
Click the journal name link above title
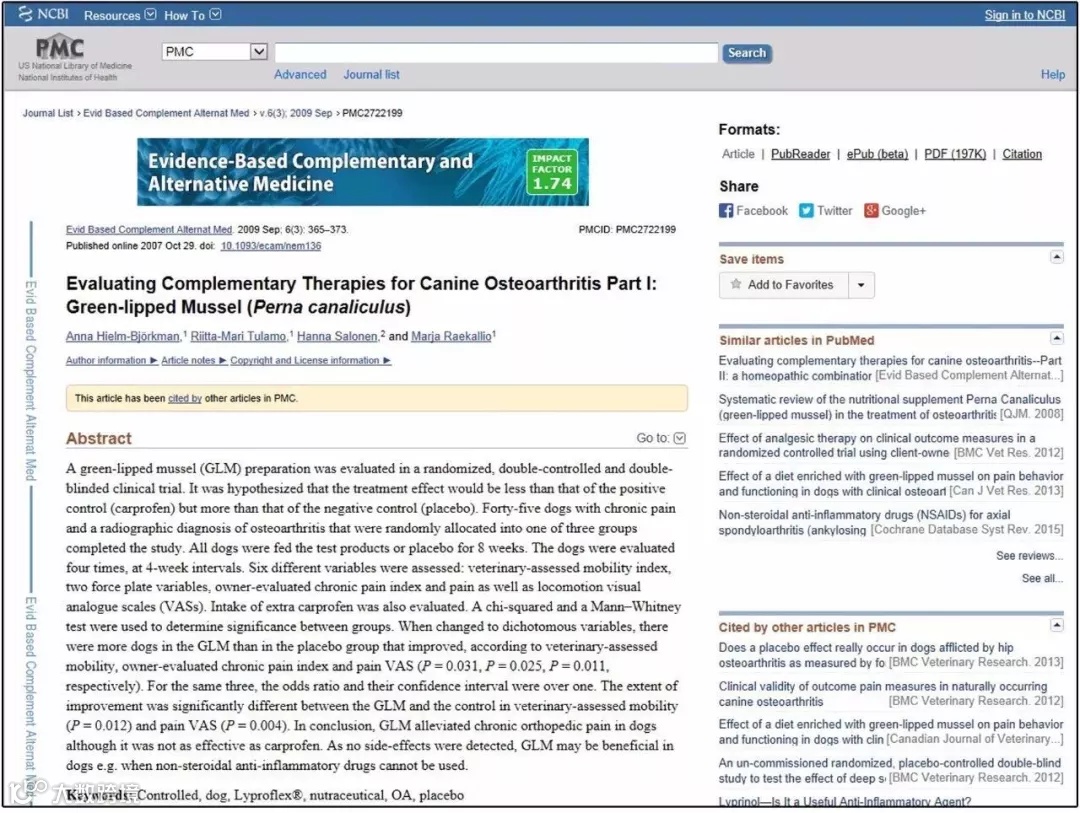149,229
